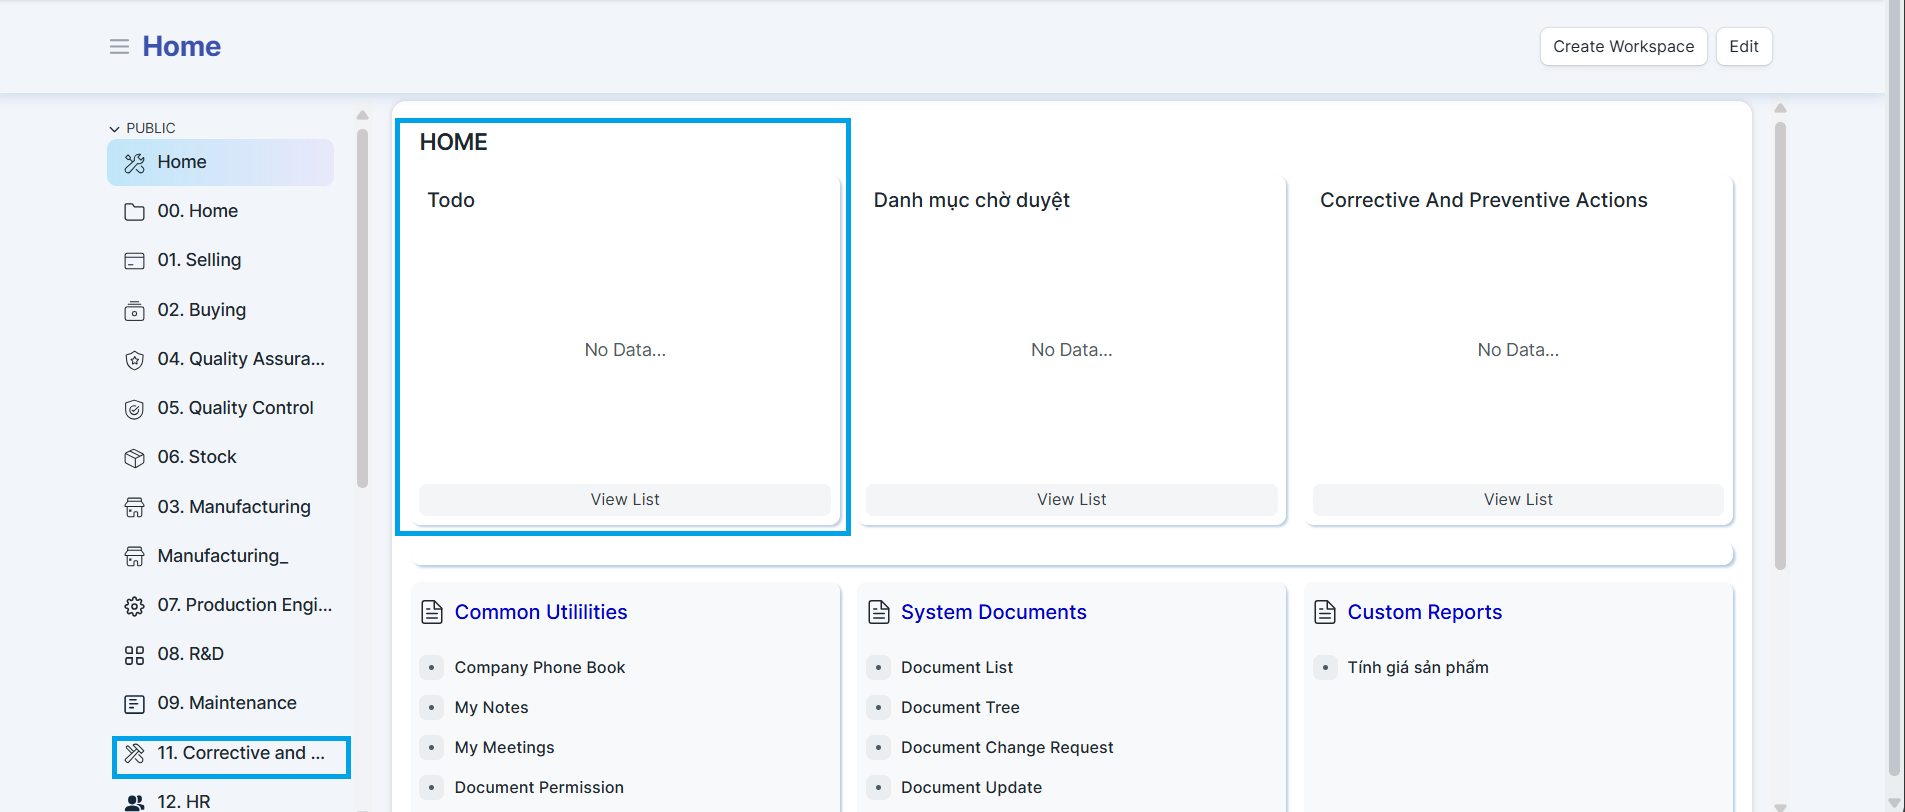Click the R&D grid icon

pos(134,655)
